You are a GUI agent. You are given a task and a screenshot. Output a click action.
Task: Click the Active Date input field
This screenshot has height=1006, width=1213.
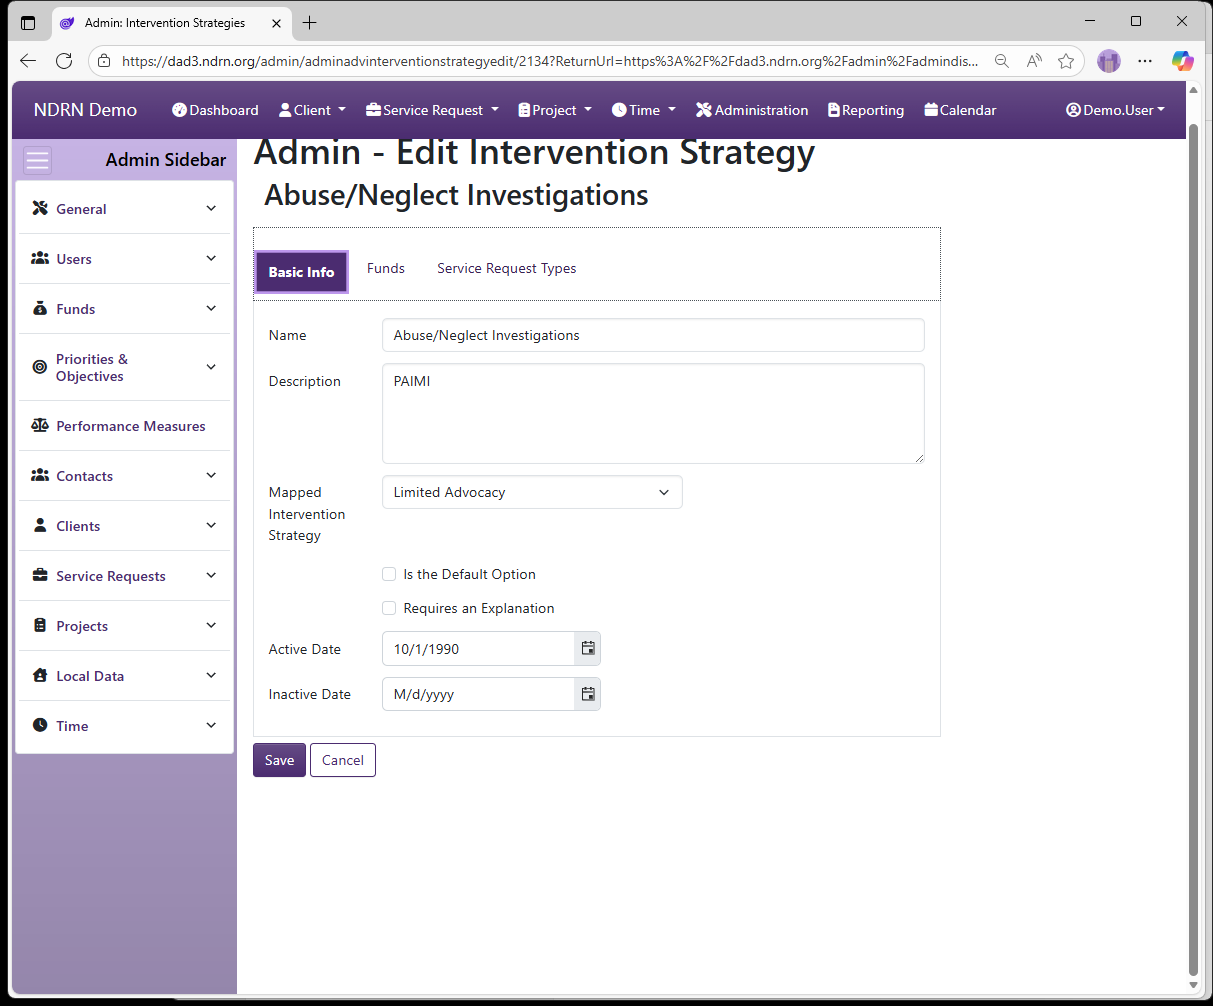pos(478,649)
